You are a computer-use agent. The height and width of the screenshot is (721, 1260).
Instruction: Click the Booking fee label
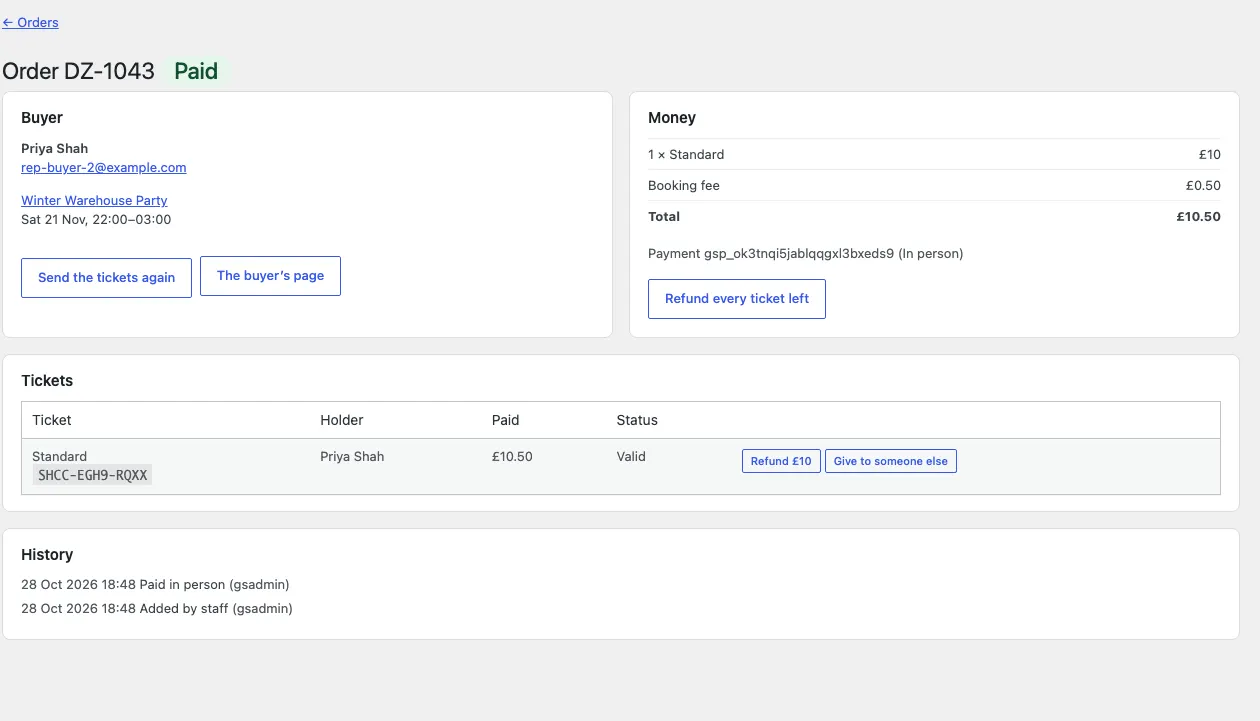[684, 185]
